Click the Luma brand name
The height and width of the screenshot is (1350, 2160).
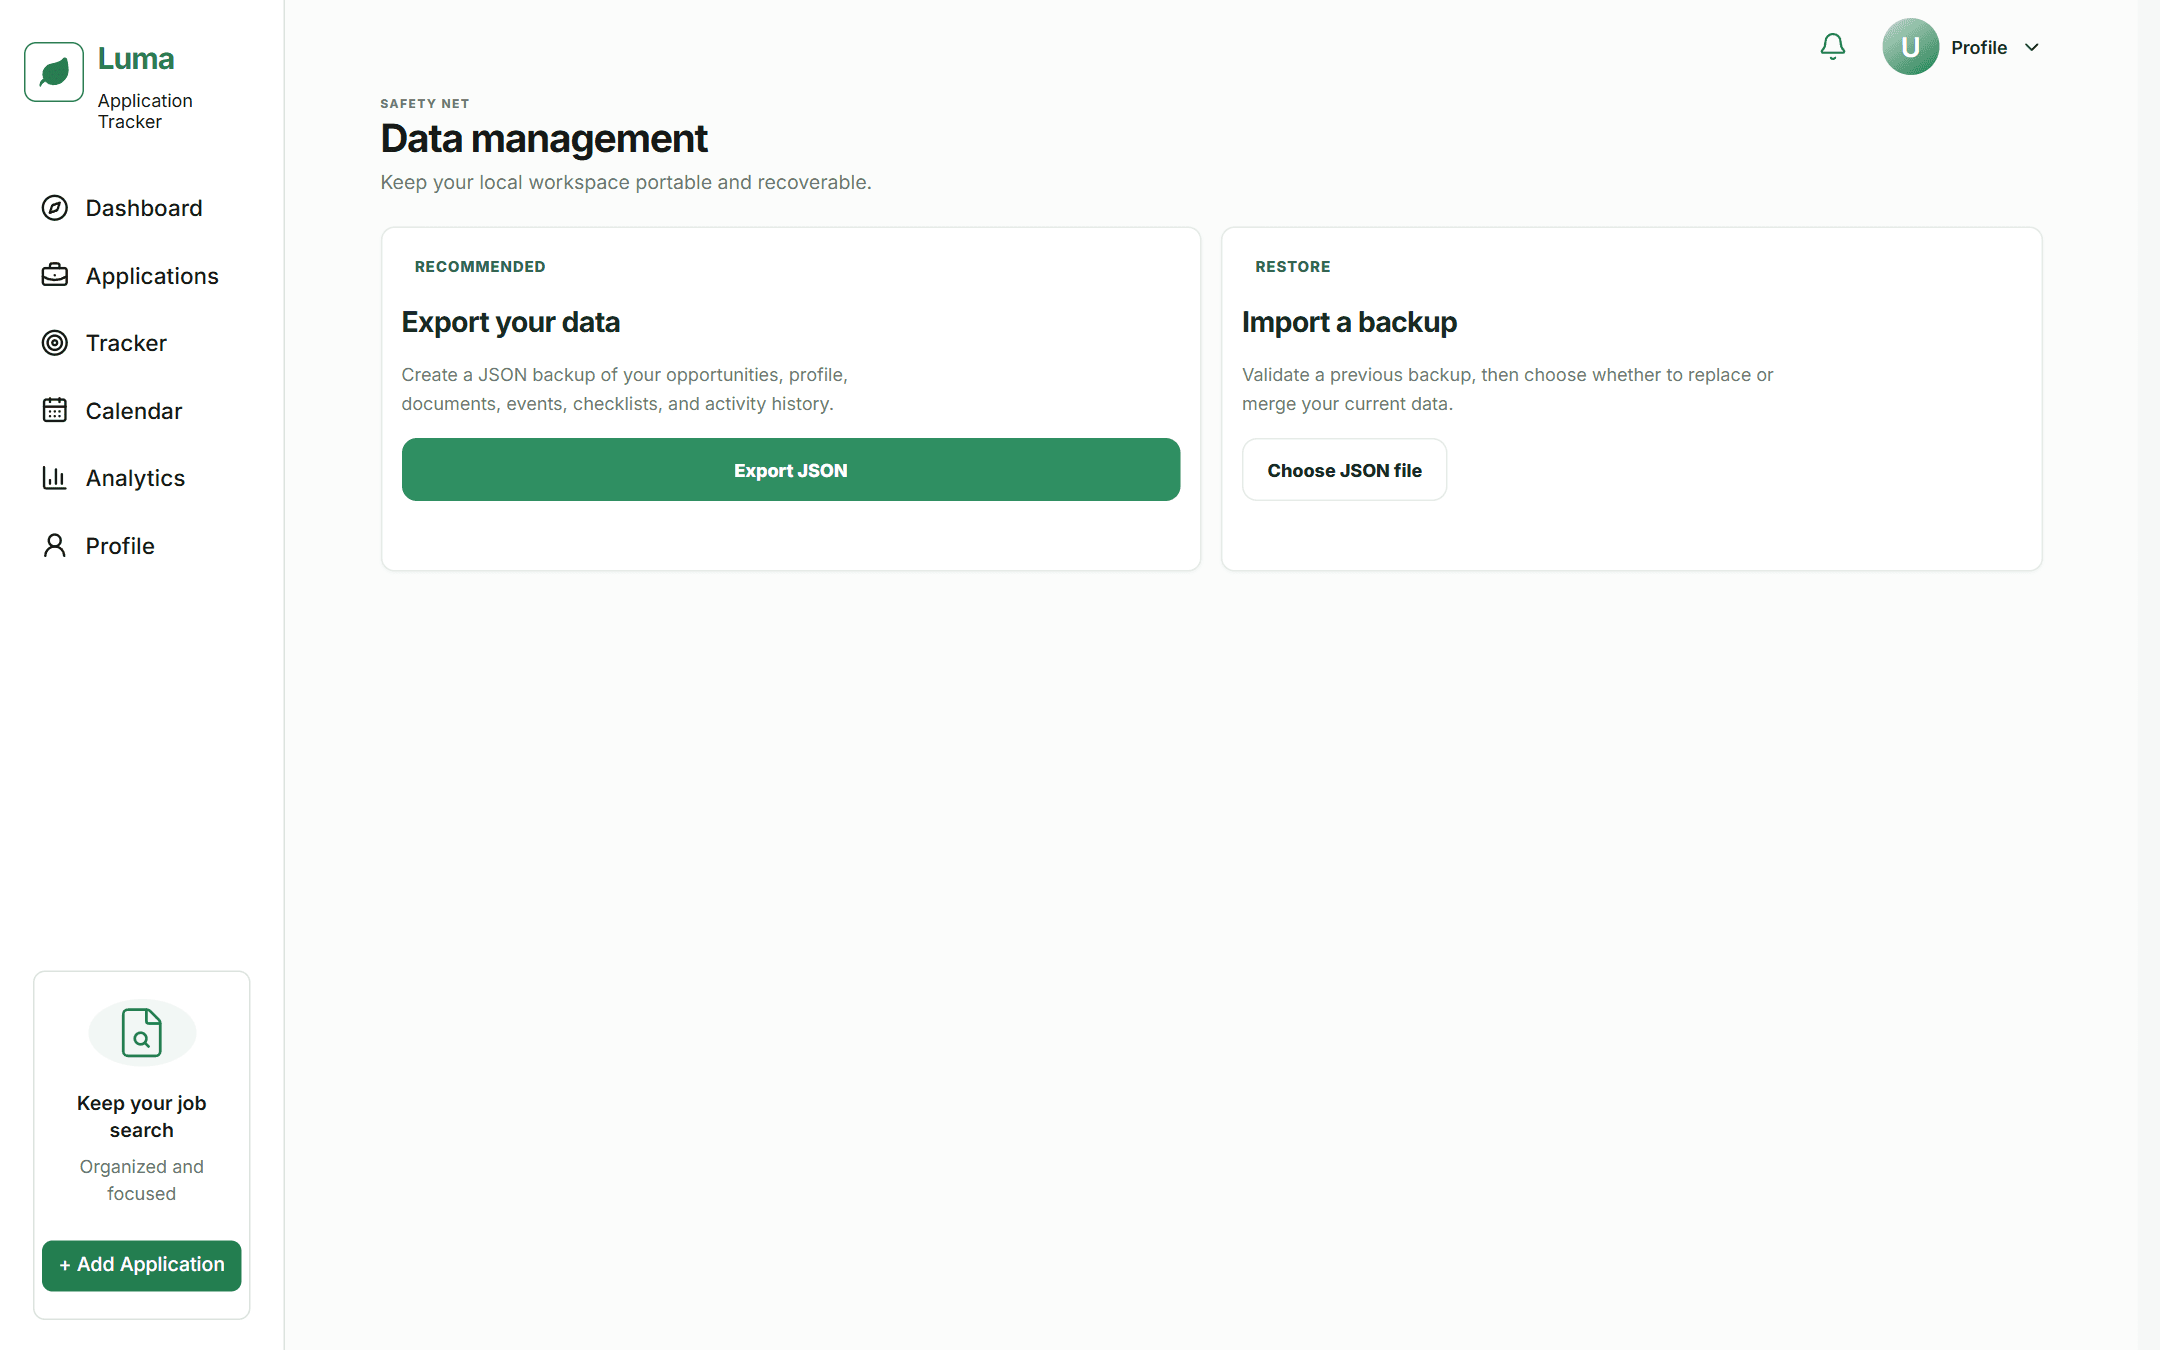pyautogui.click(x=136, y=59)
